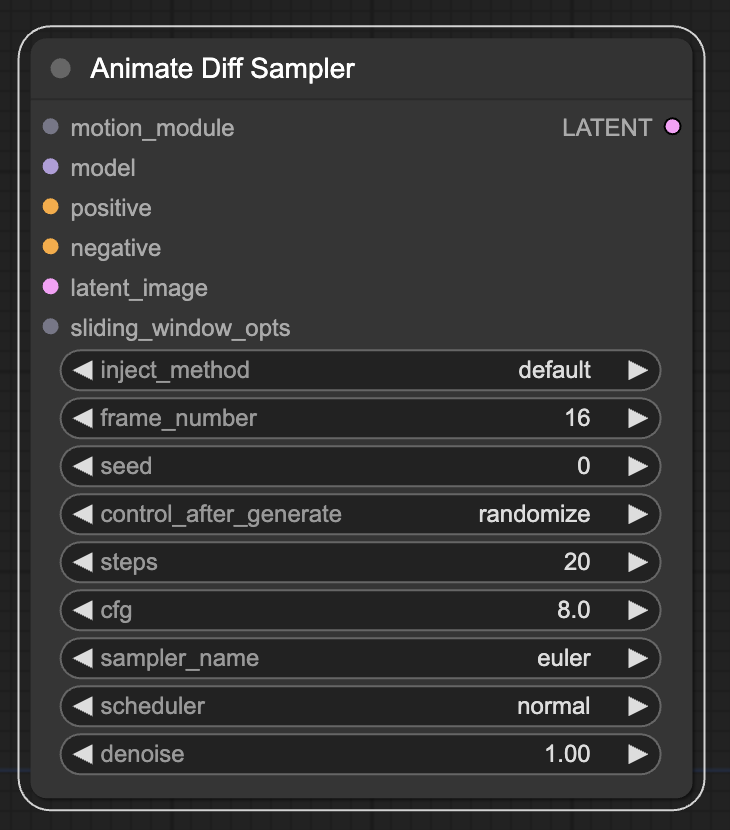Viewport: 730px width, 830px height.
Task: Decrease frame_number with left arrow
Action: pos(83,418)
